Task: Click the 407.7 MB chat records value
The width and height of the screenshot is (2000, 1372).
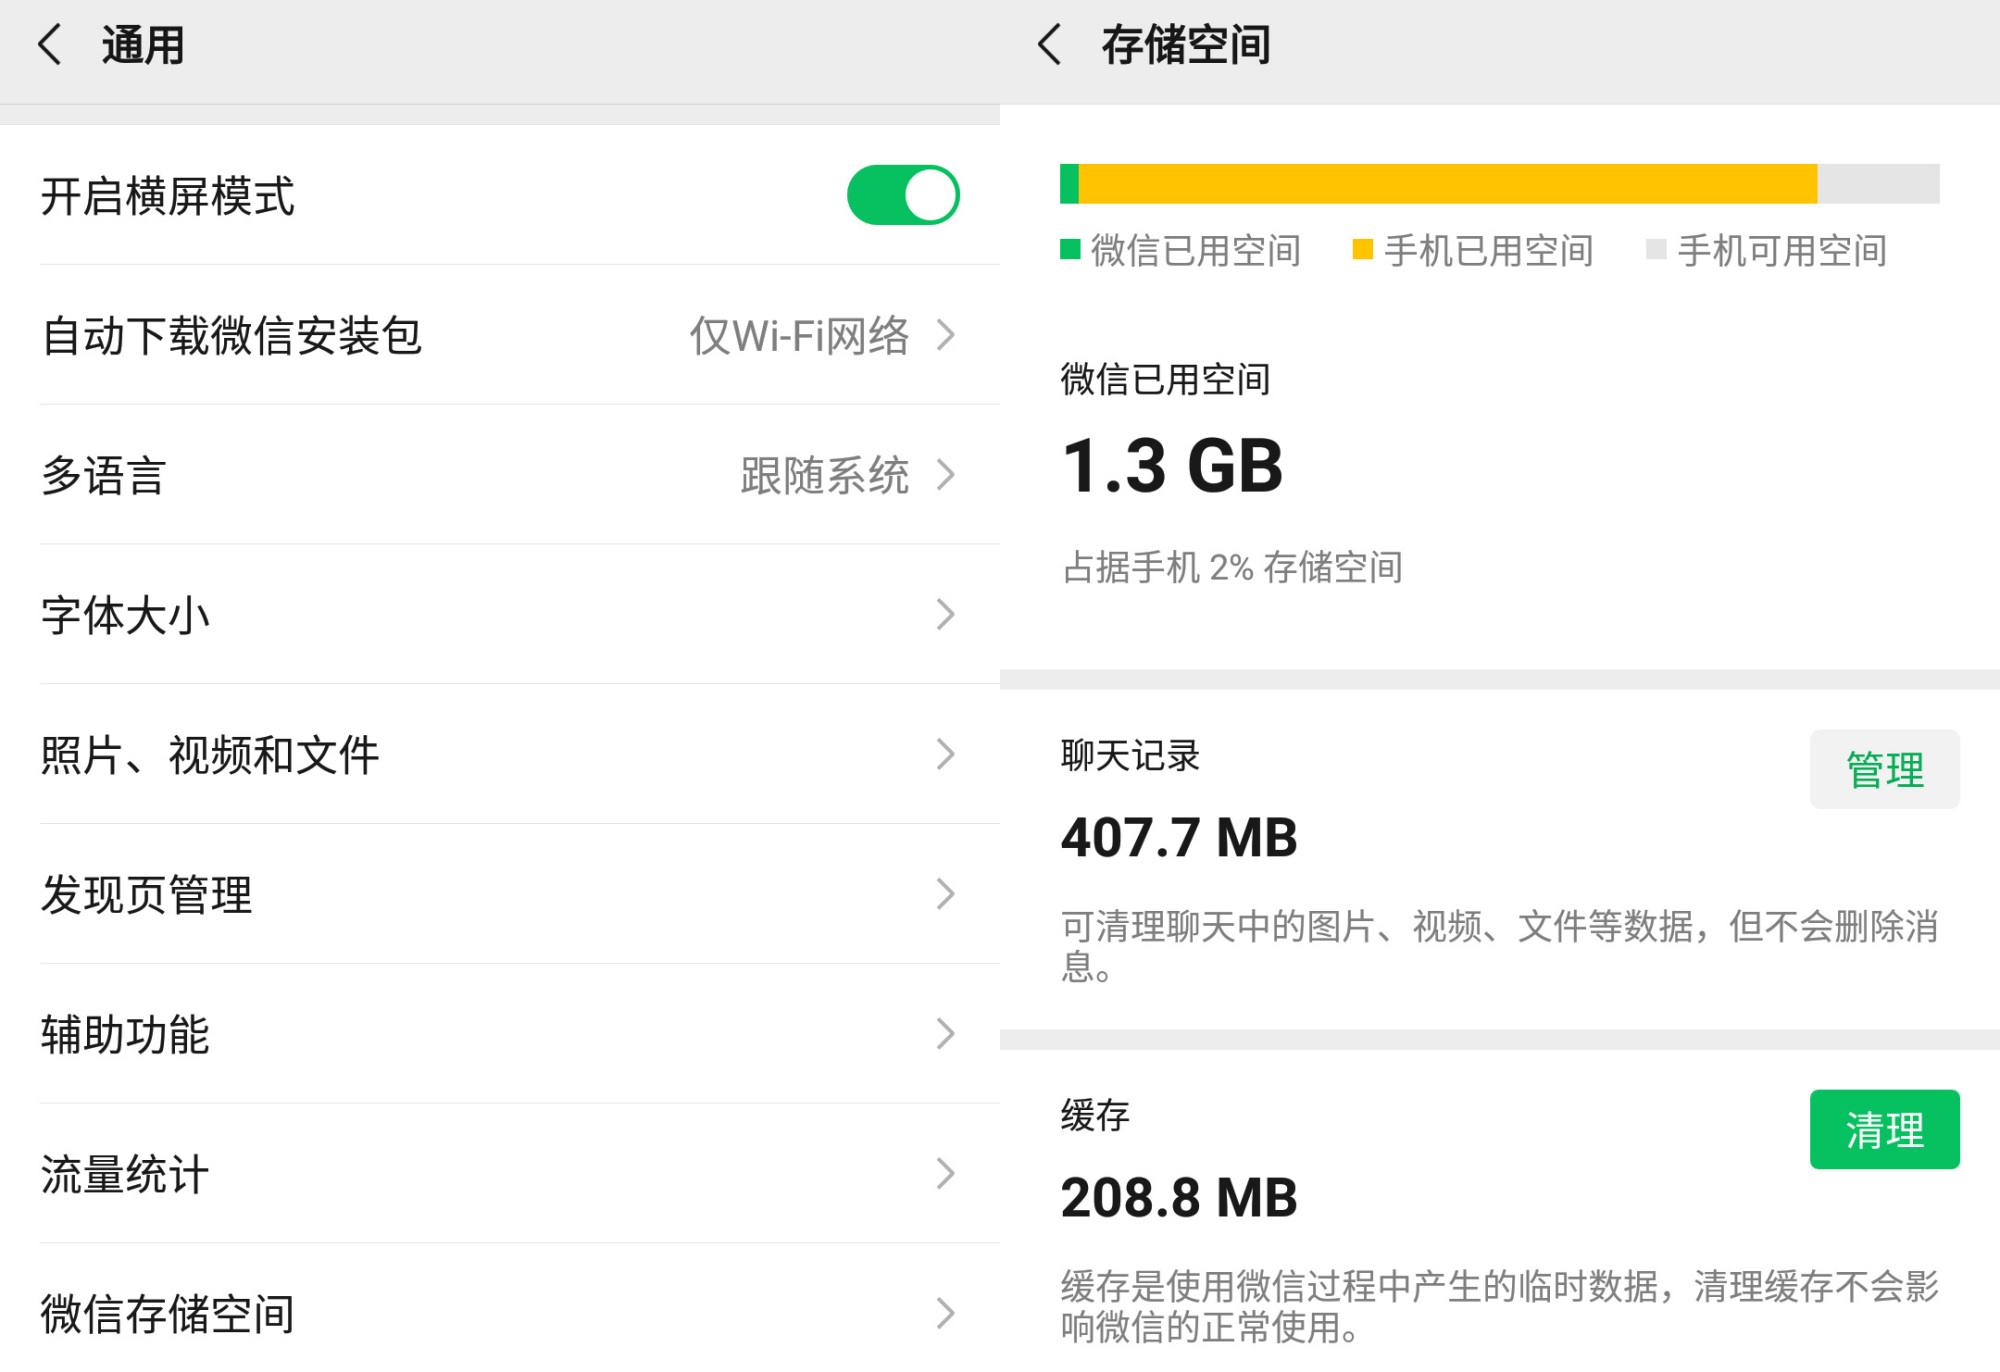Action: click(x=1179, y=838)
